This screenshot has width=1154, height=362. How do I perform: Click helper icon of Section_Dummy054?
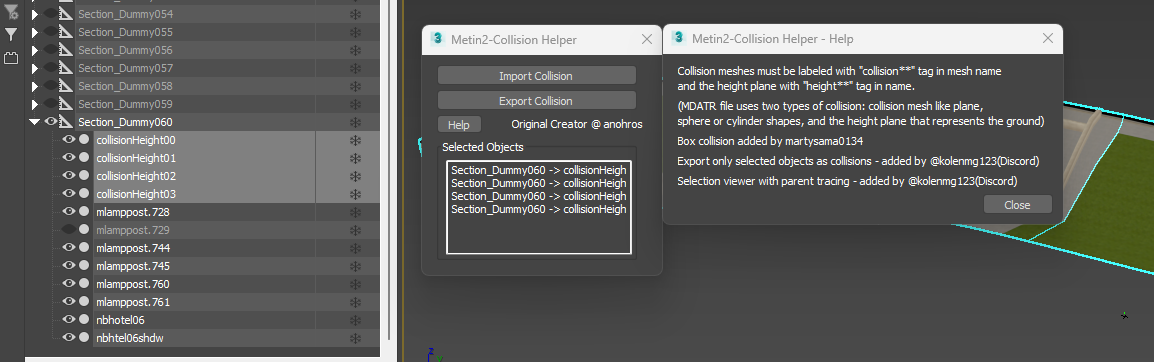click(x=66, y=14)
